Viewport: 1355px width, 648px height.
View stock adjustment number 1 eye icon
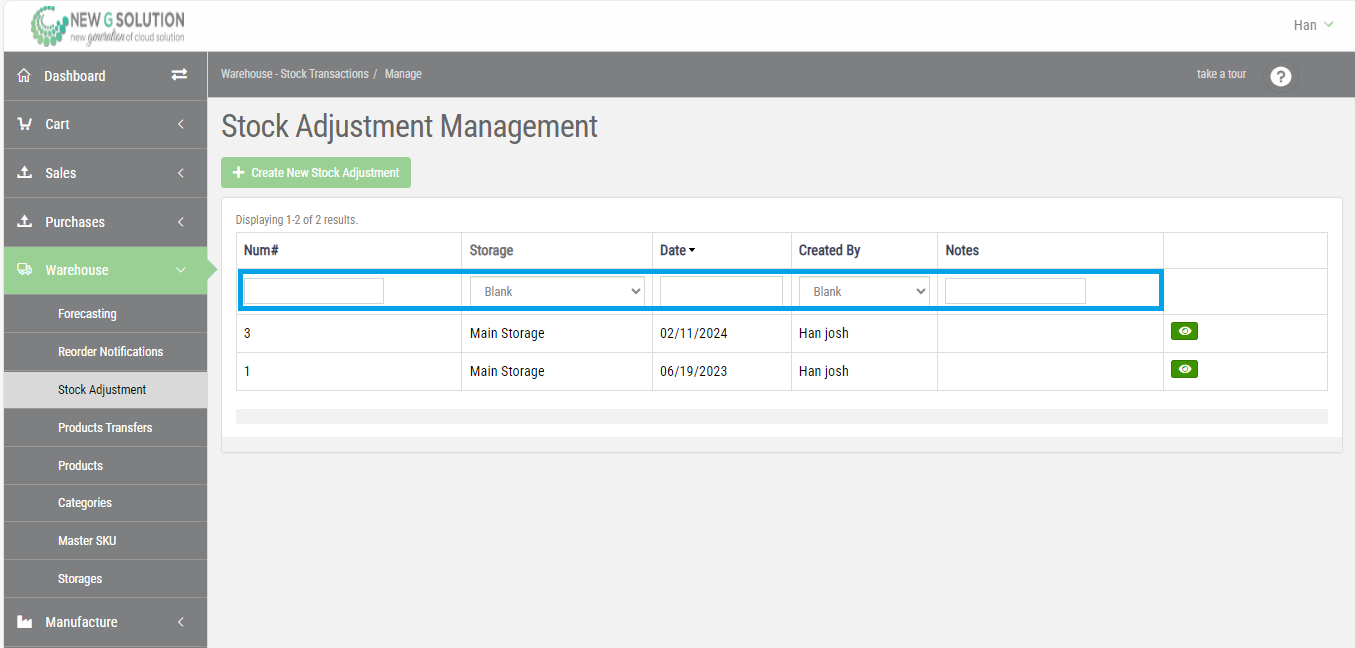pos(1184,370)
